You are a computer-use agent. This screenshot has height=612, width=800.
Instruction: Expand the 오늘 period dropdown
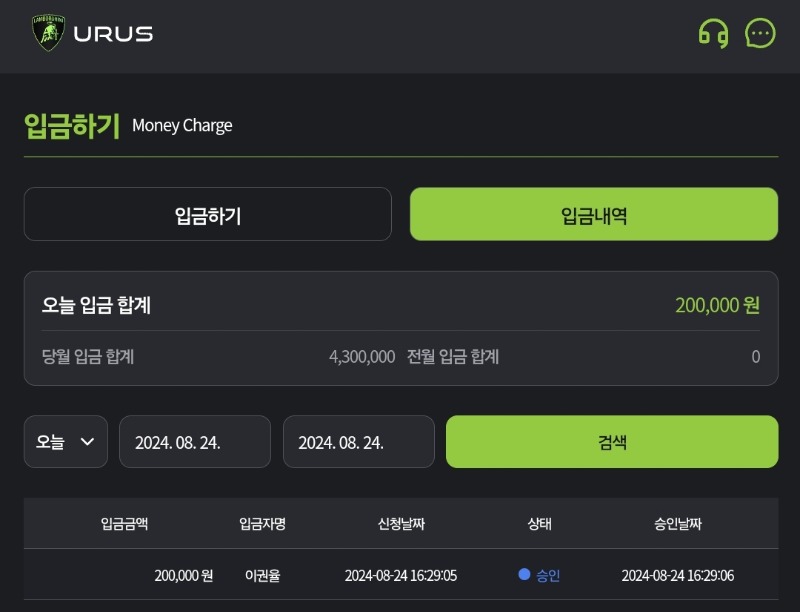66,442
